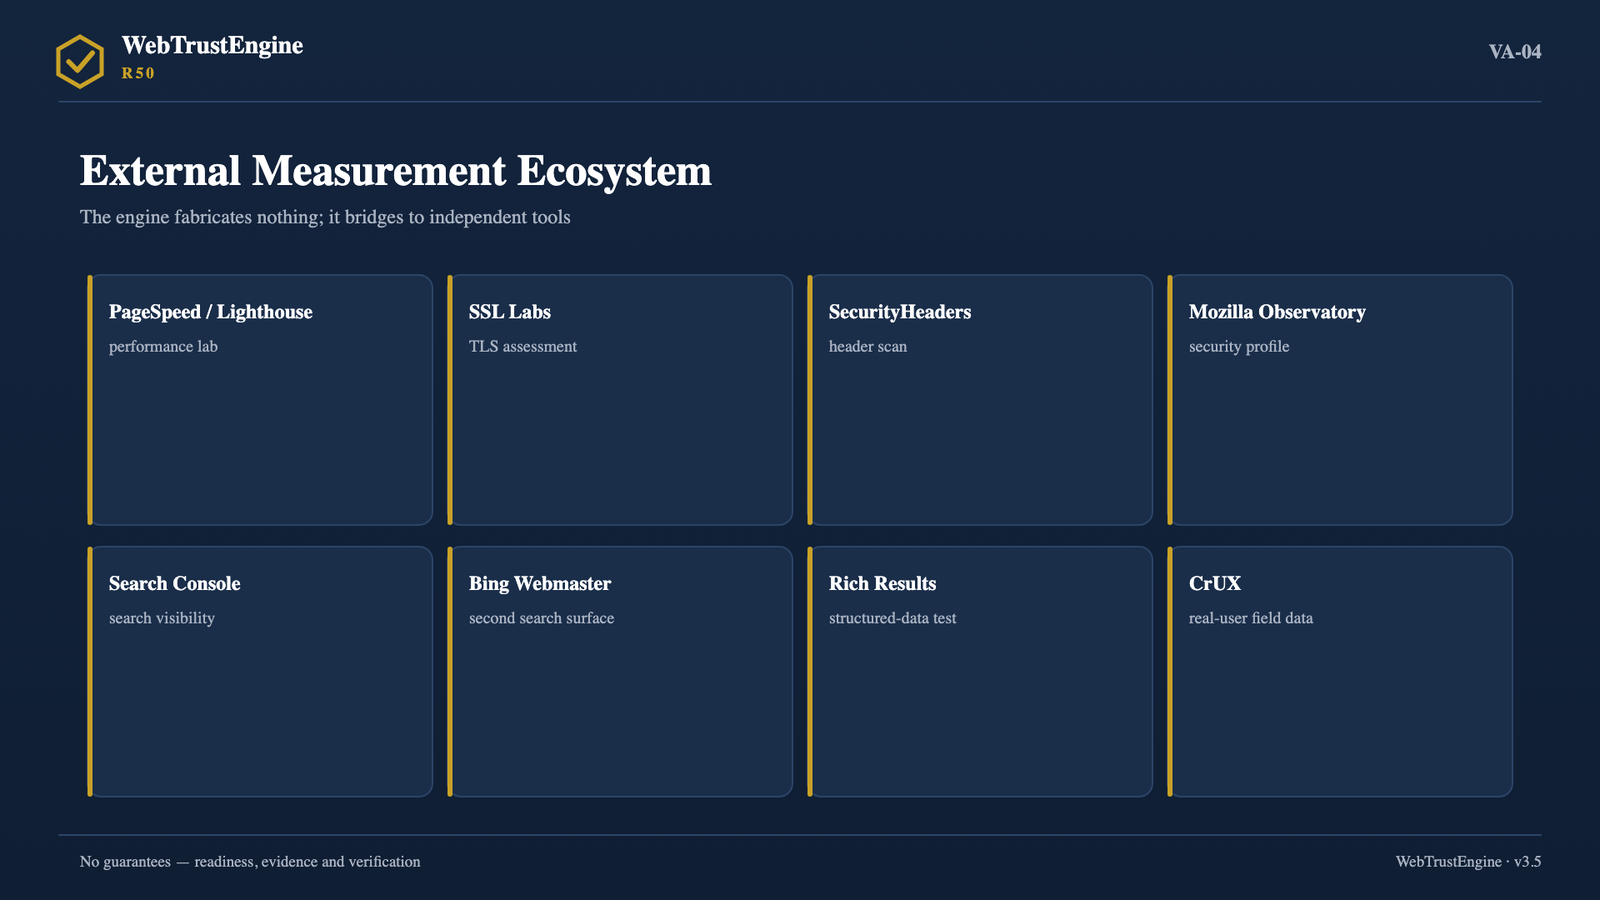Open the PageSpeed / Lighthouse card
This screenshot has width=1600, height=900.
(260, 400)
